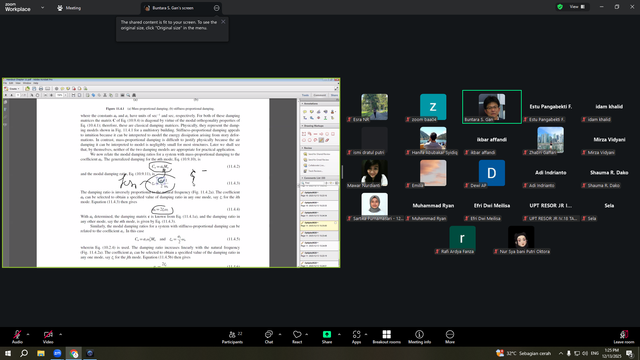Switch to the Meeting tab
Image resolution: width=640 pixels, height=360 pixels.
[69, 8]
